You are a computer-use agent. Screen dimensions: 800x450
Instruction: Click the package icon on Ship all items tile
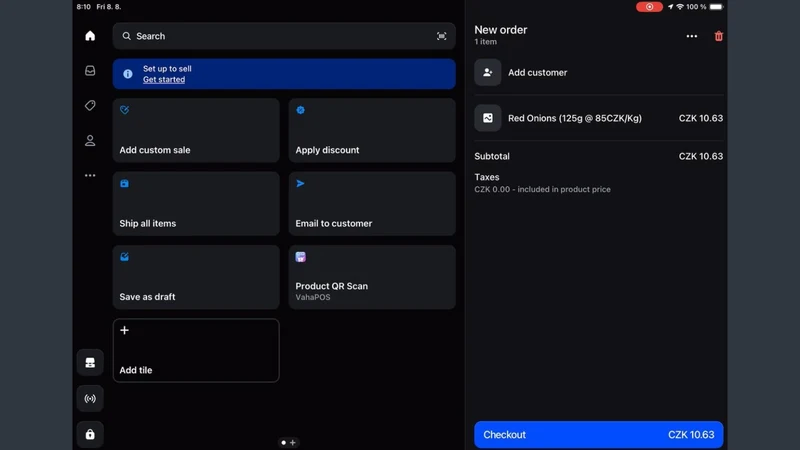tap(124, 183)
